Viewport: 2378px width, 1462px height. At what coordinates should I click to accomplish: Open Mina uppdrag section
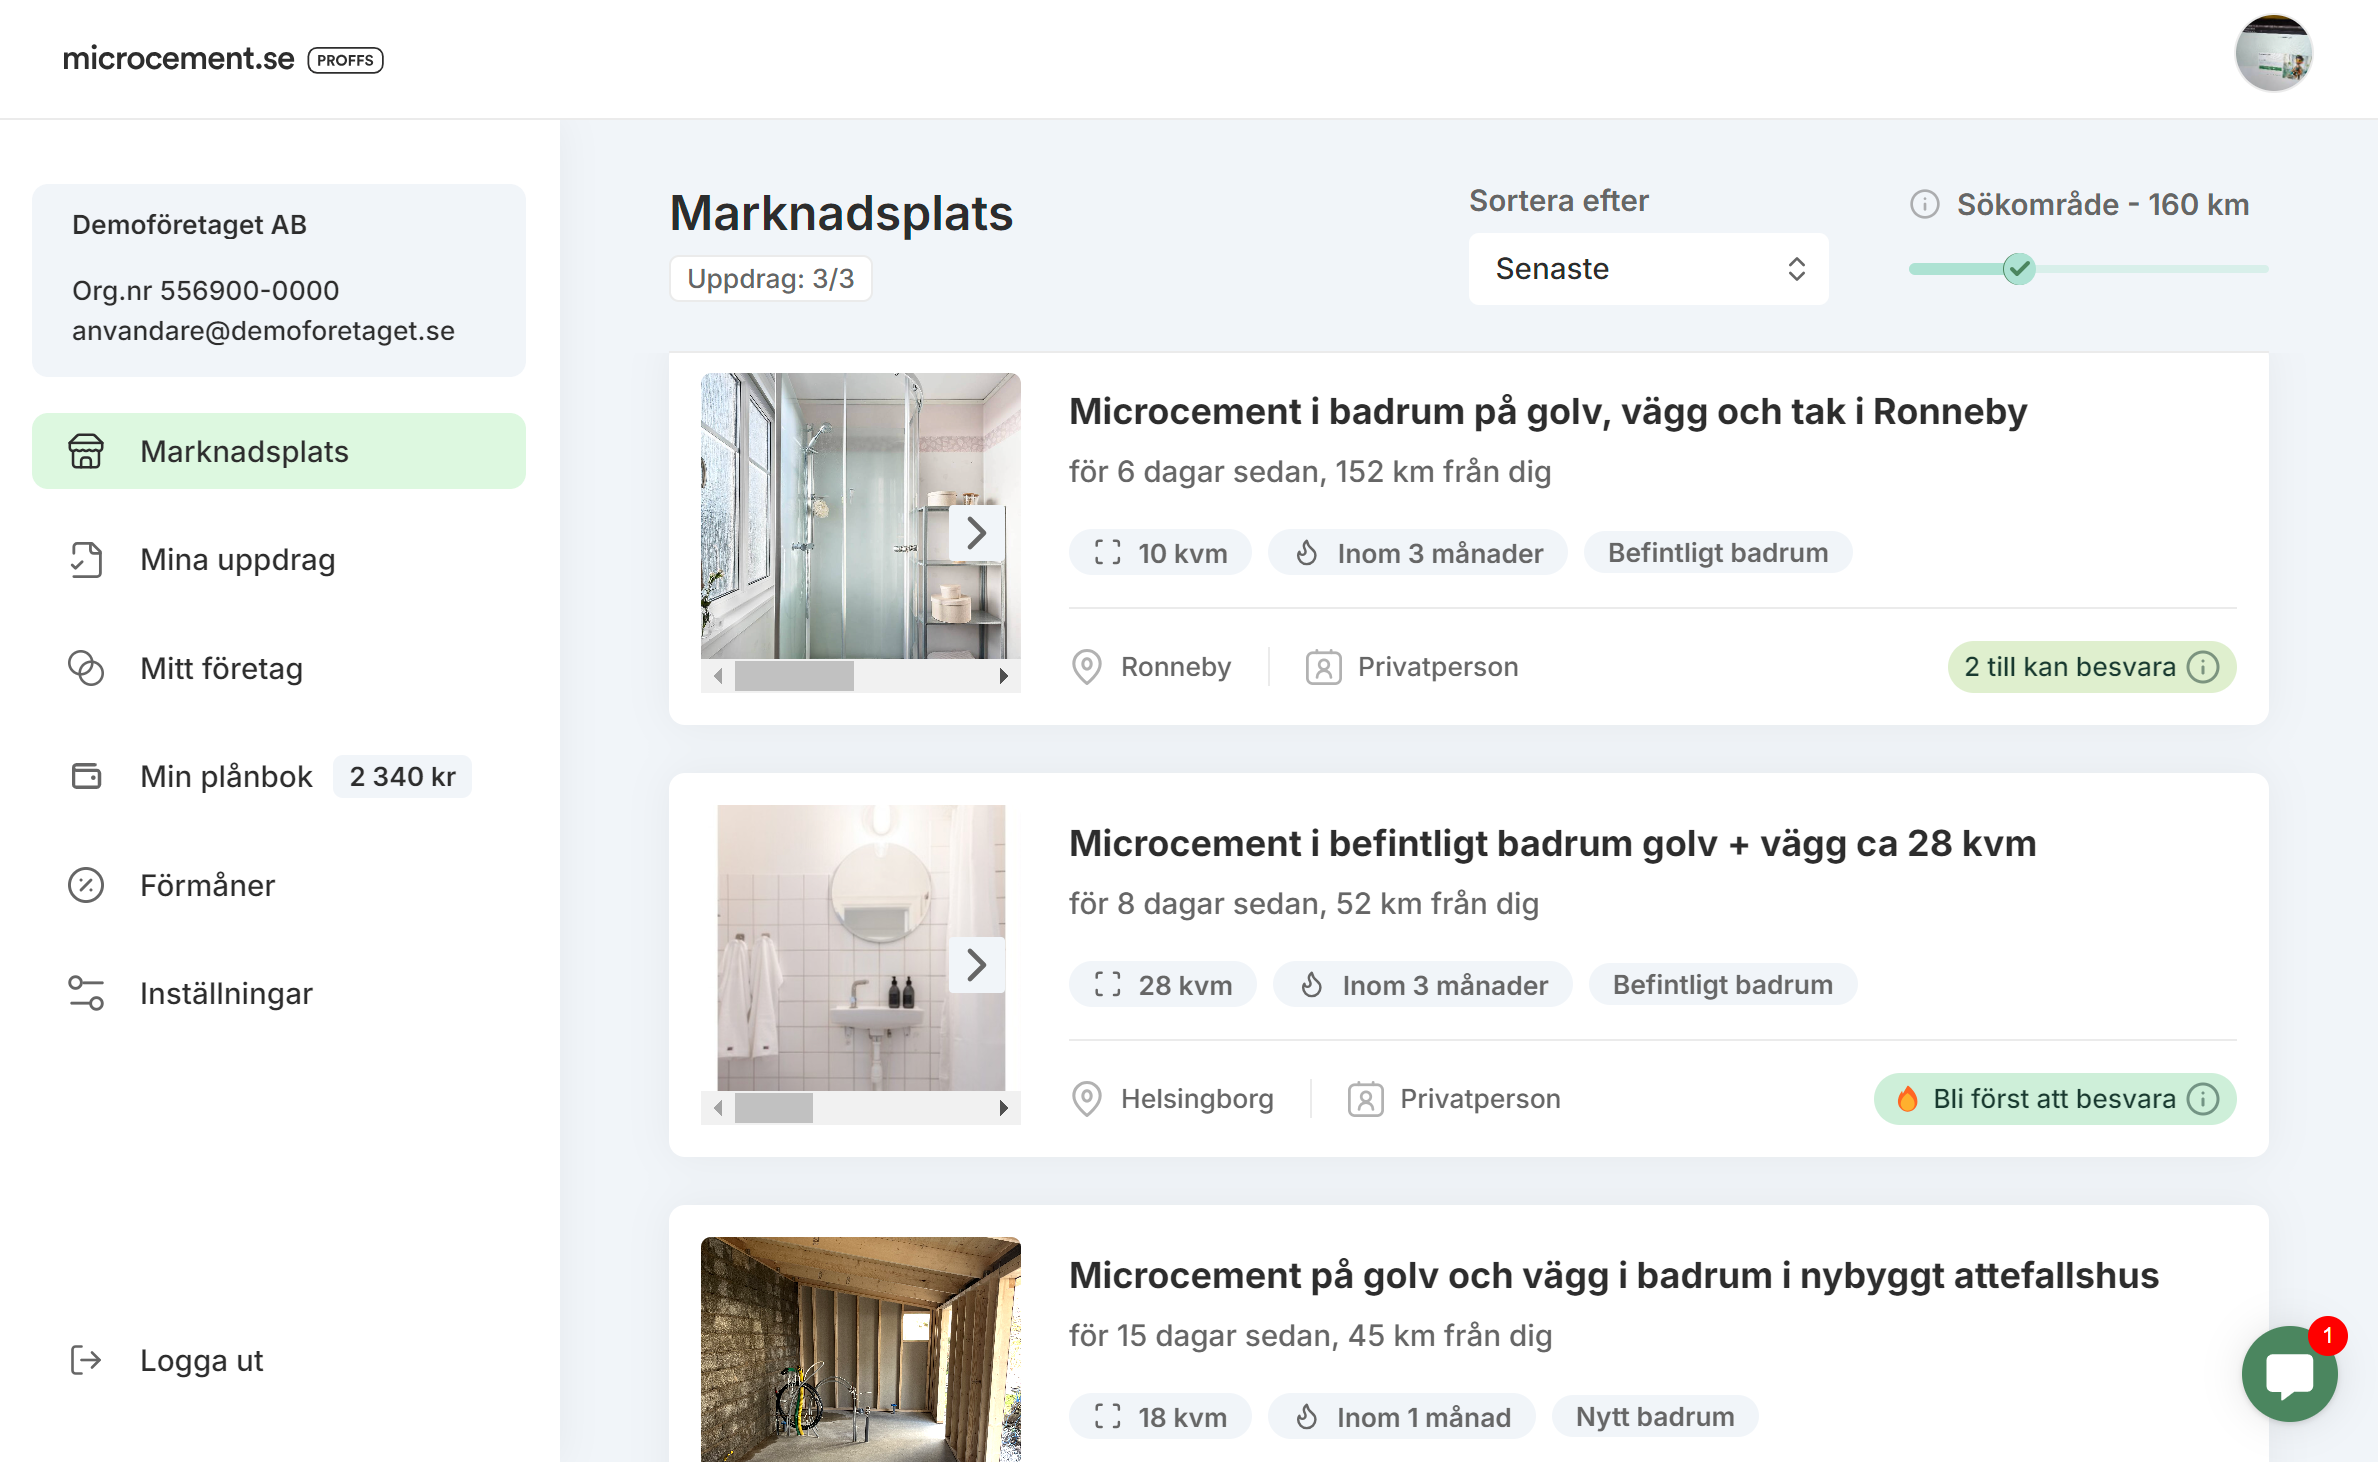[x=238, y=560]
